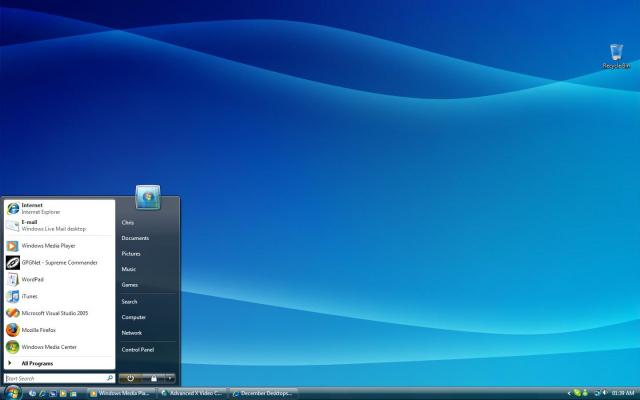
Task: Open GPGNet - Supreme Commander
Action: 59,262
